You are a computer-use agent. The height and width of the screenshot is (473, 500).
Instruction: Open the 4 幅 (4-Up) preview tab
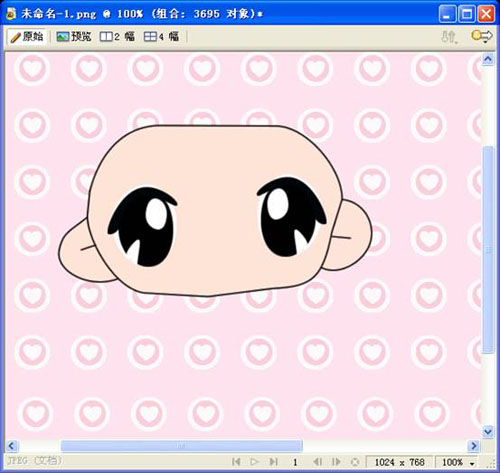[161, 36]
